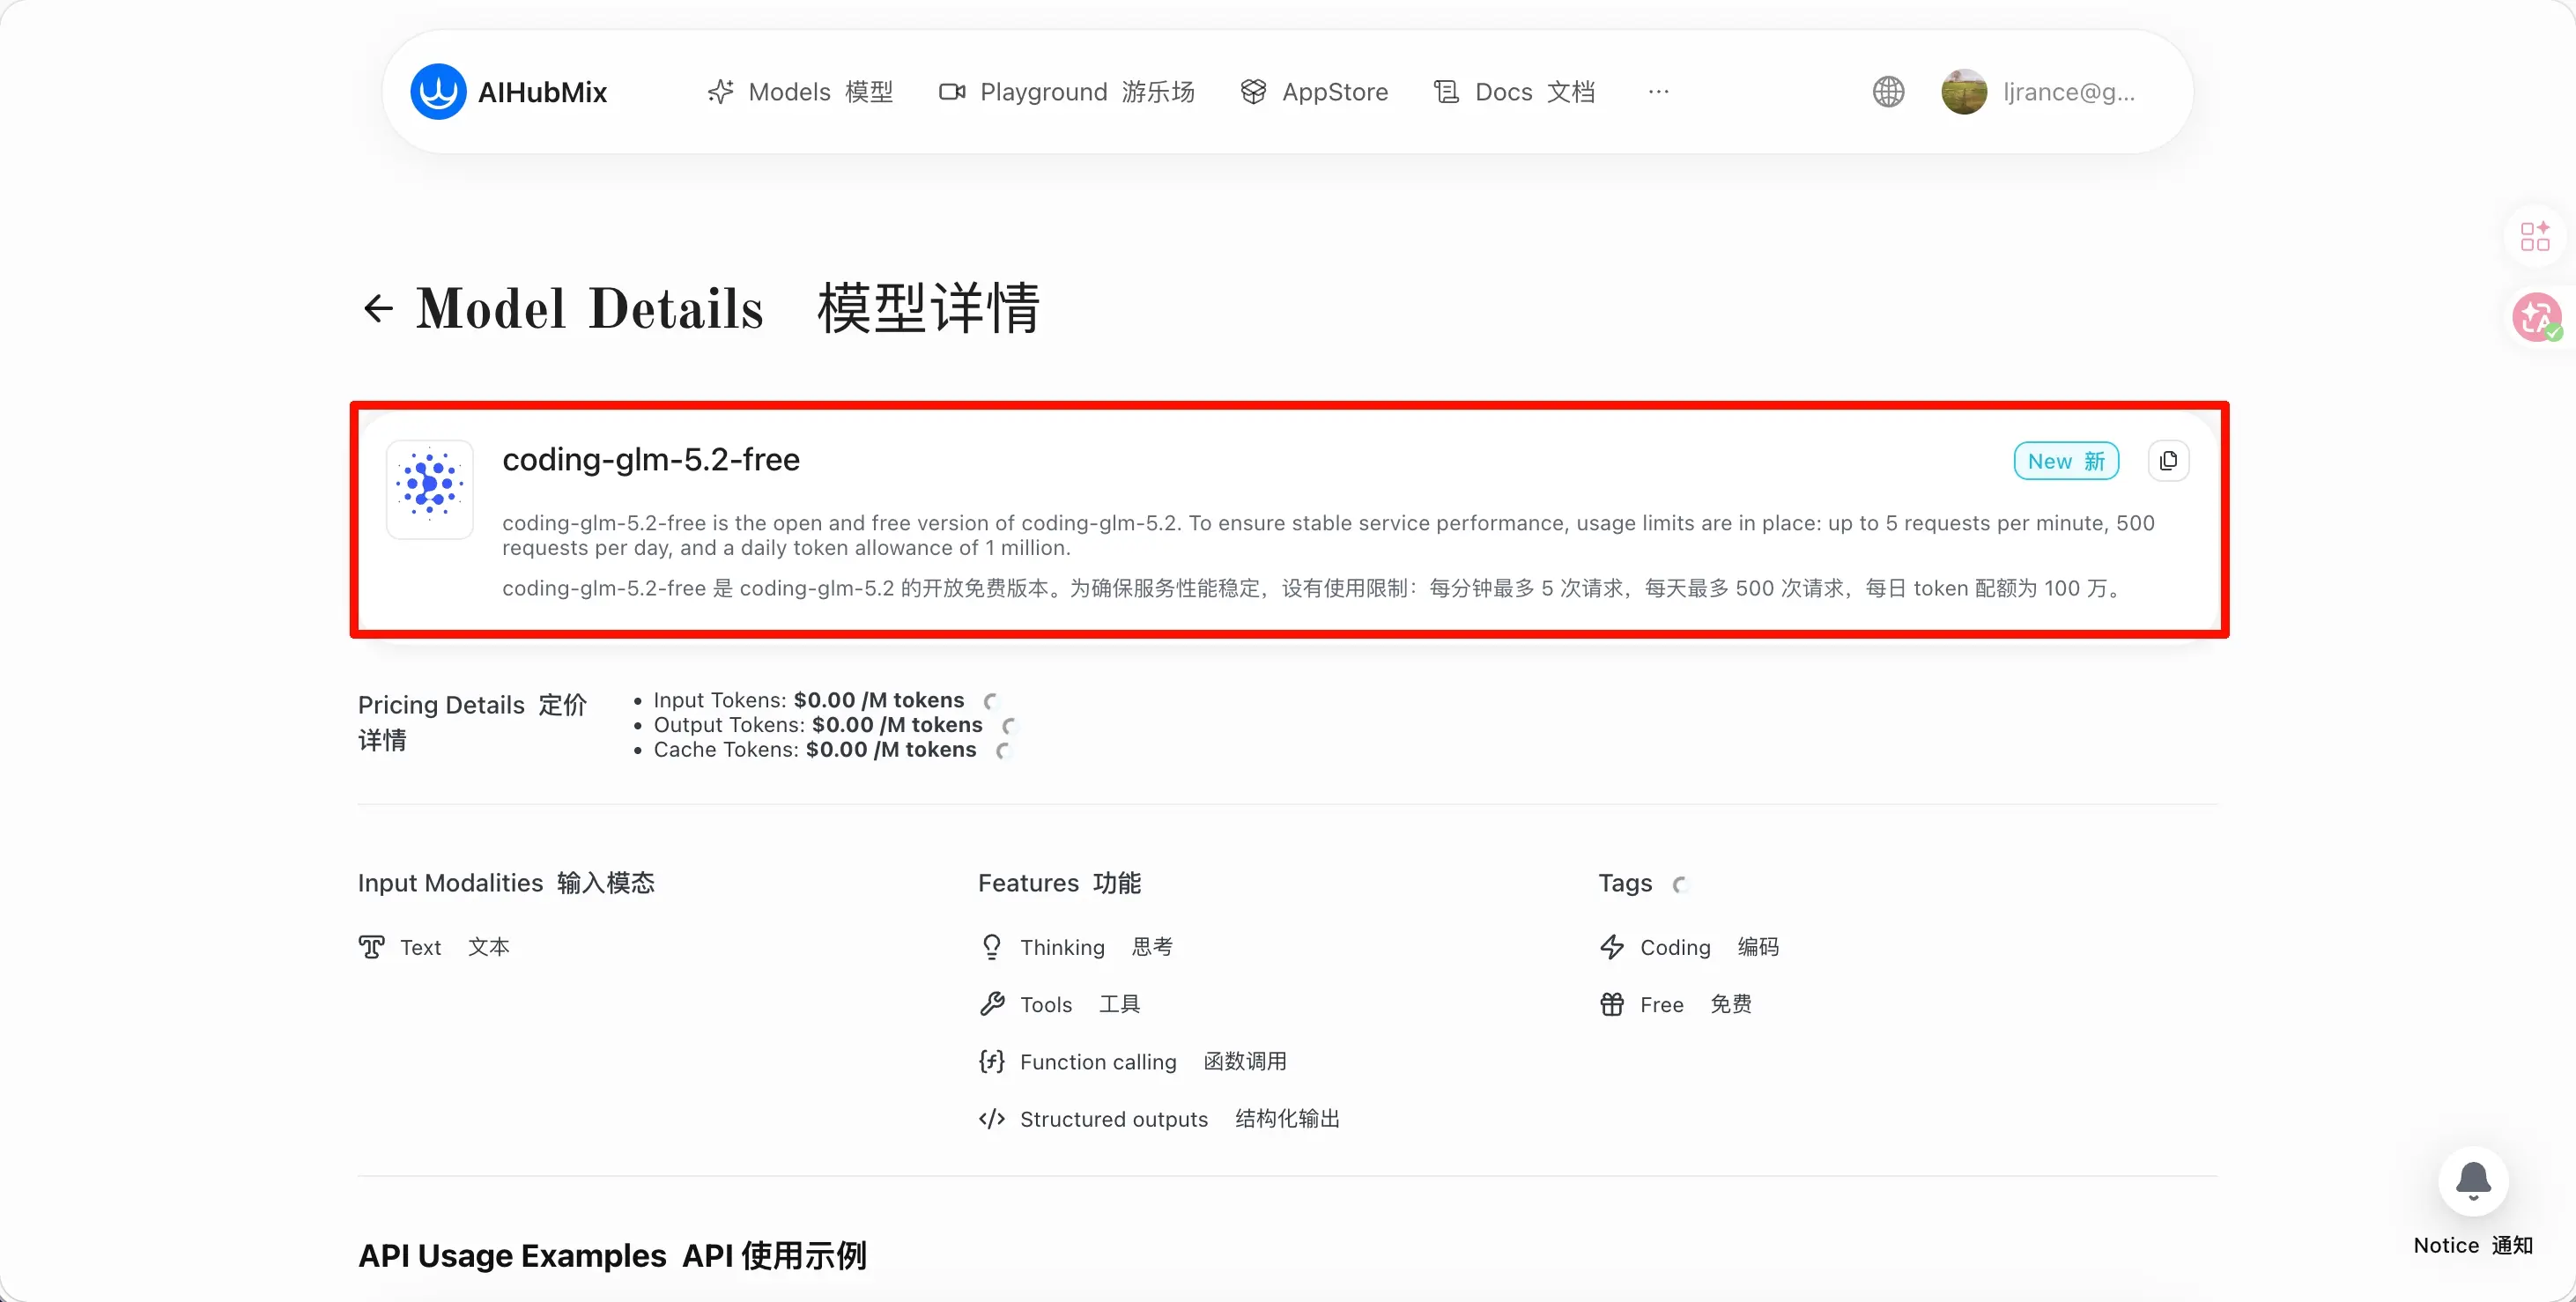Go back with the left arrow
Image resolution: width=2576 pixels, height=1302 pixels.
coord(378,308)
